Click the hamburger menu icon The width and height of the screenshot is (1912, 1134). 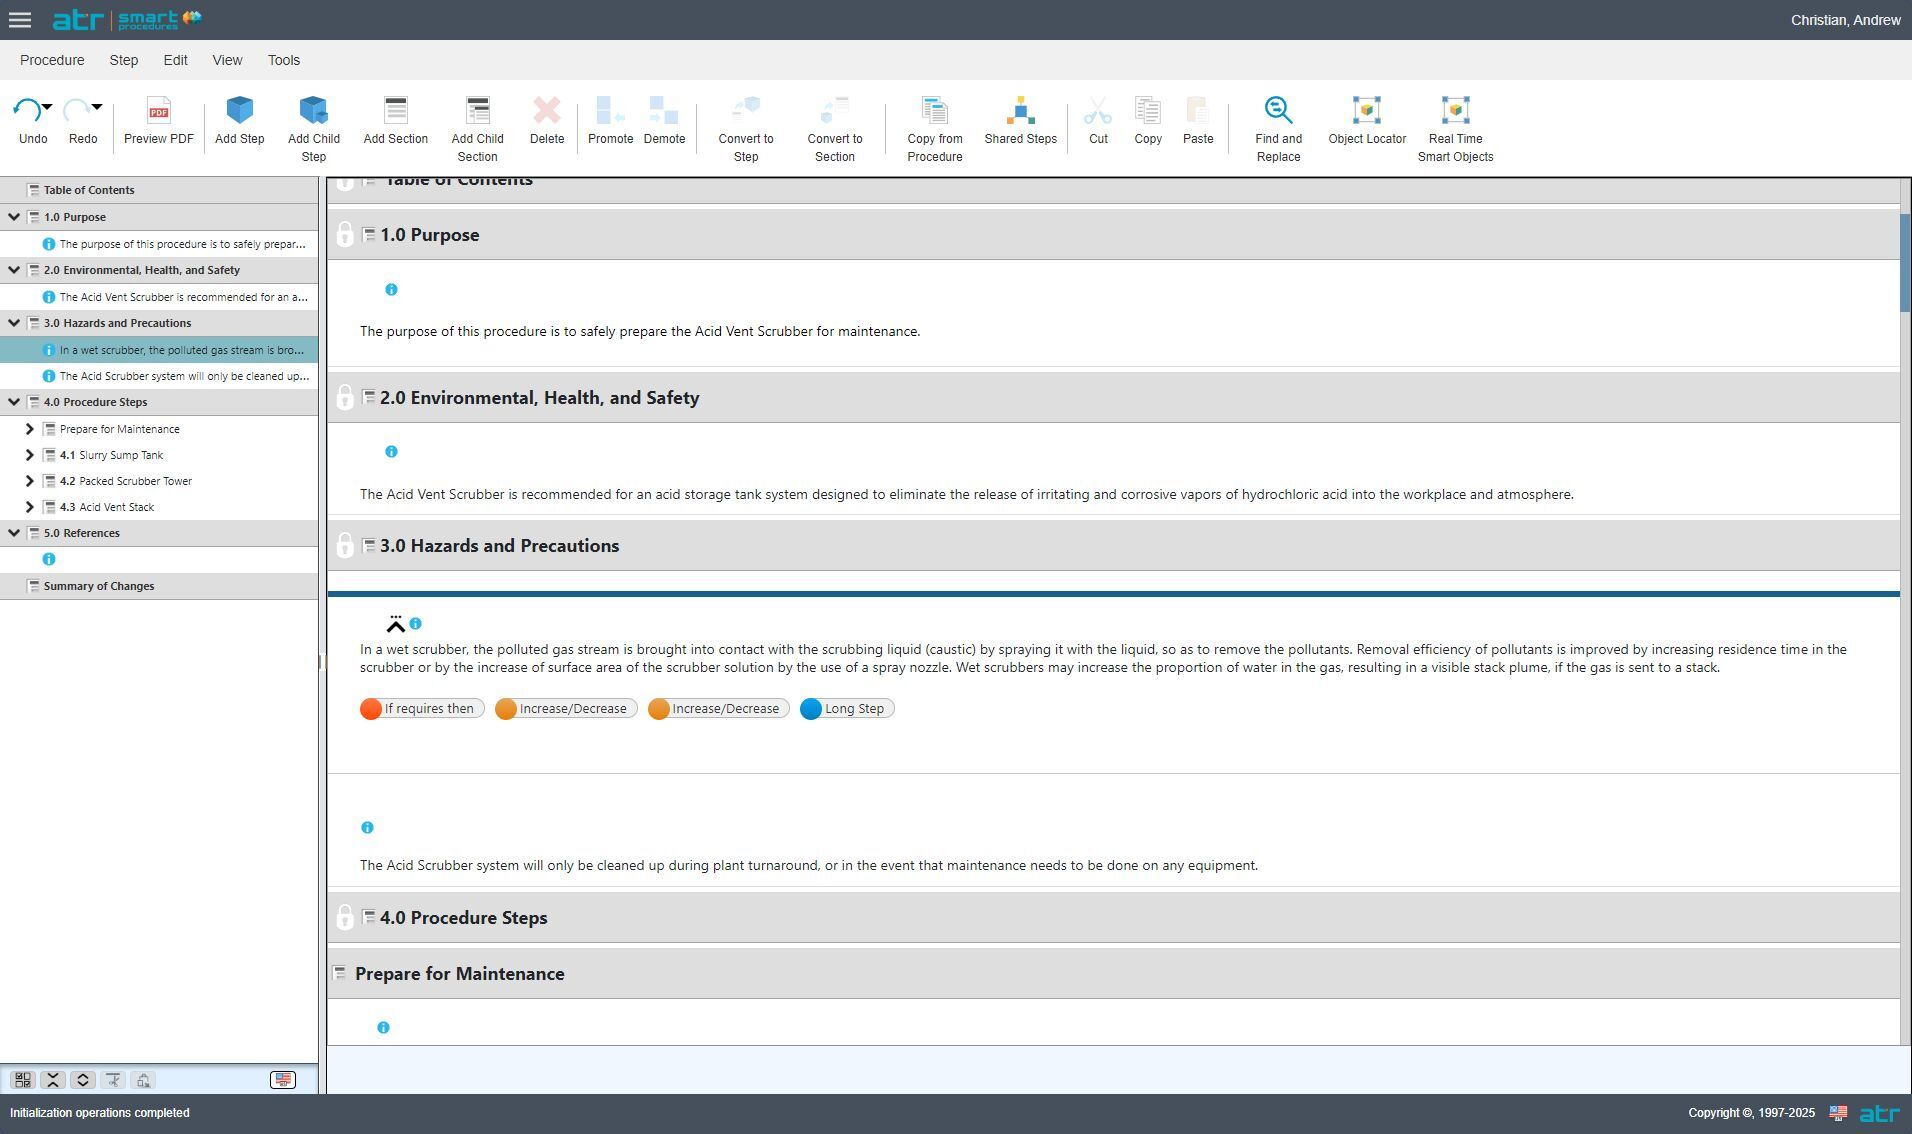tap(19, 20)
